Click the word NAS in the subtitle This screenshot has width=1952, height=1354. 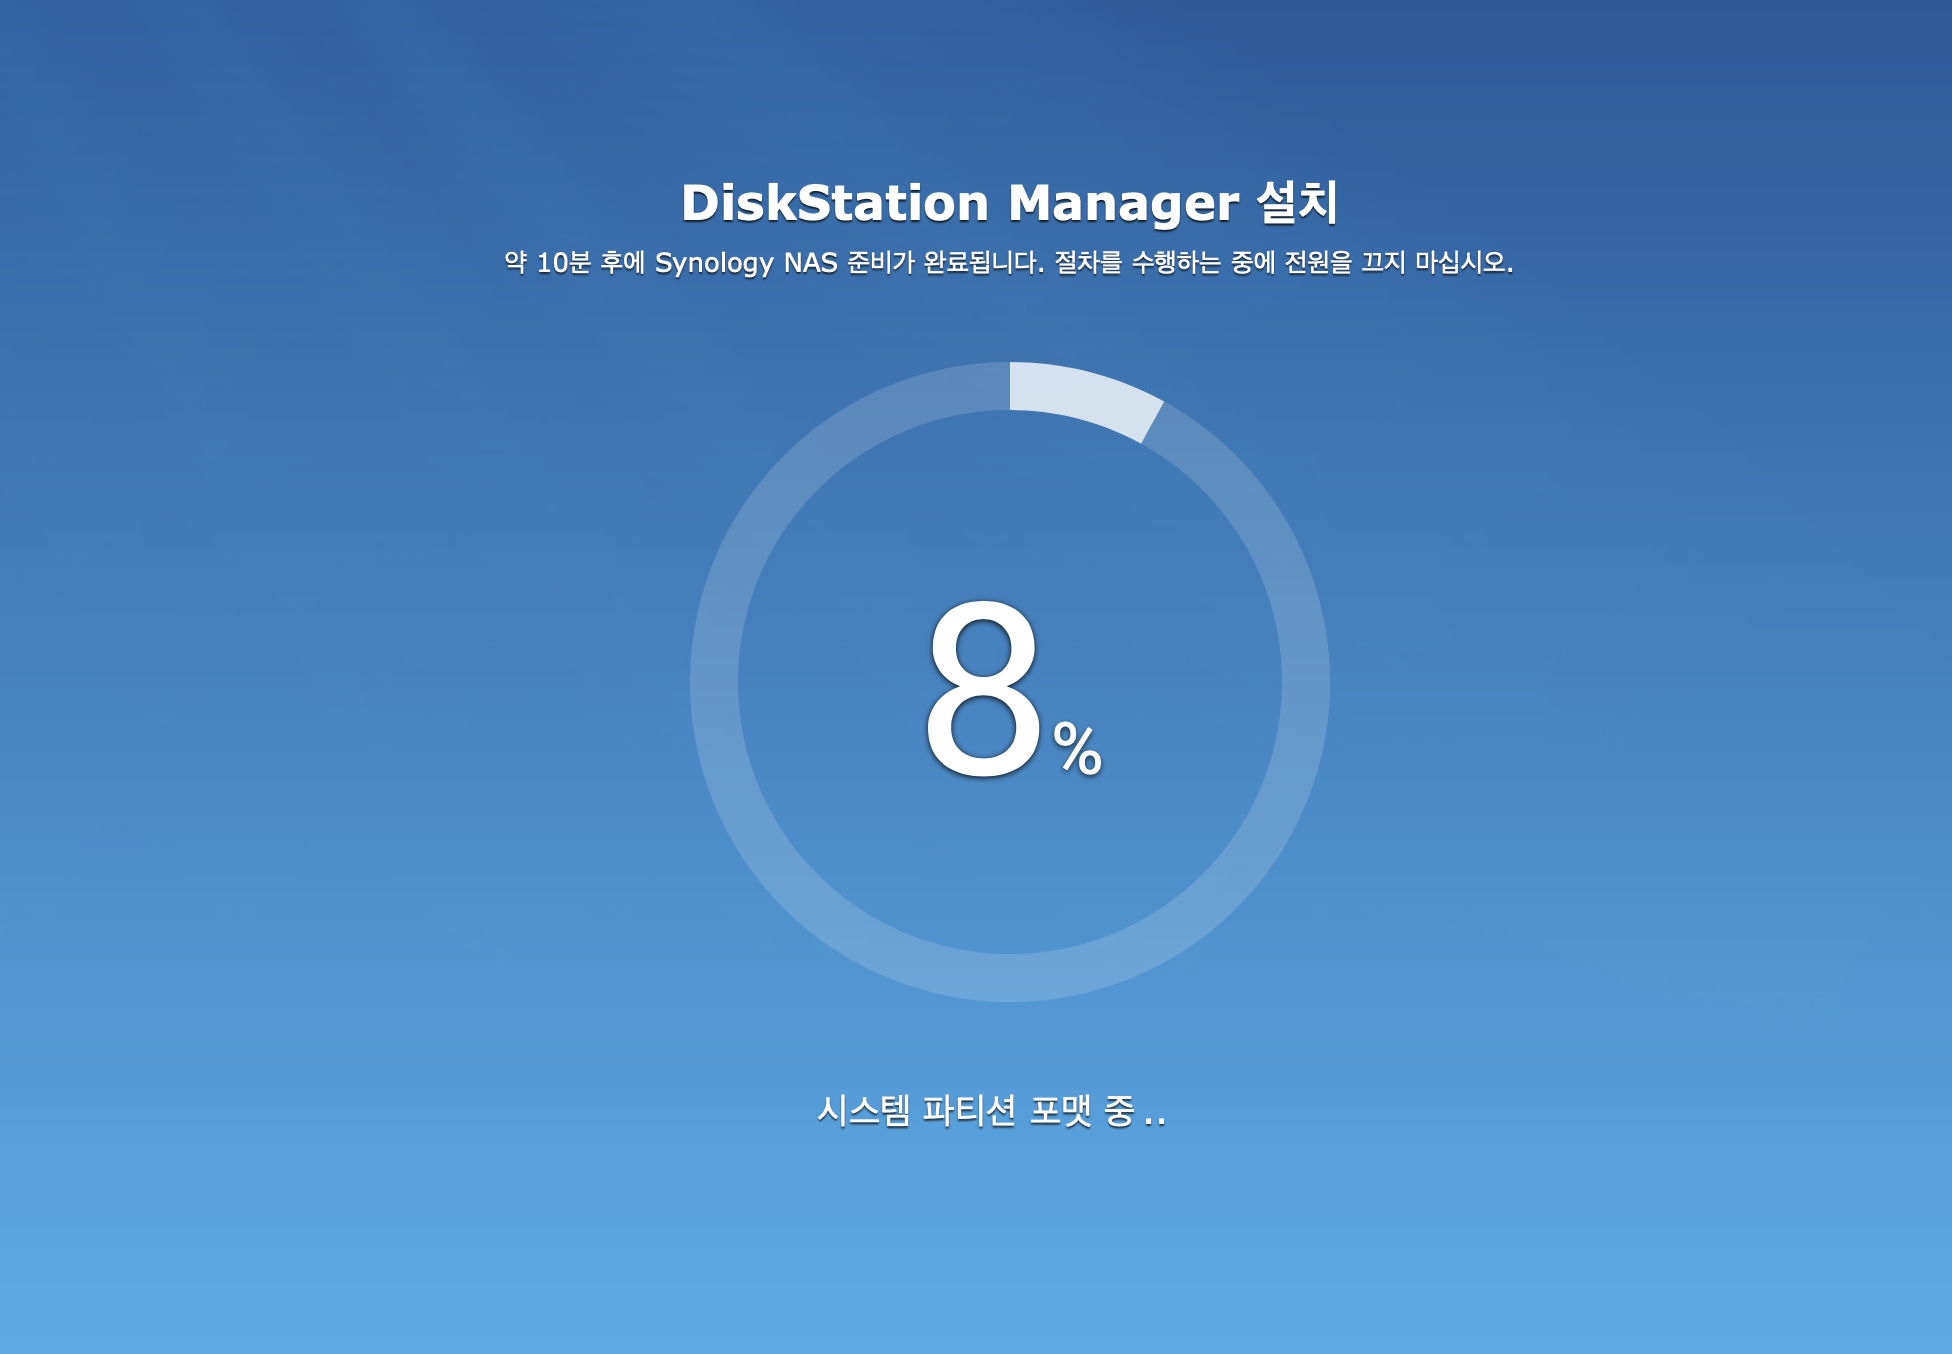click(810, 263)
